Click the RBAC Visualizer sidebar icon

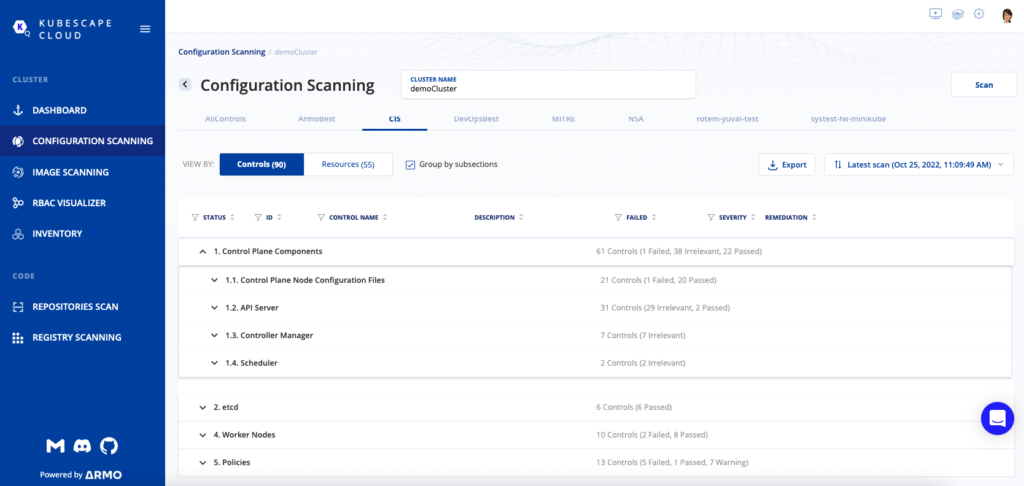click(18, 203)
